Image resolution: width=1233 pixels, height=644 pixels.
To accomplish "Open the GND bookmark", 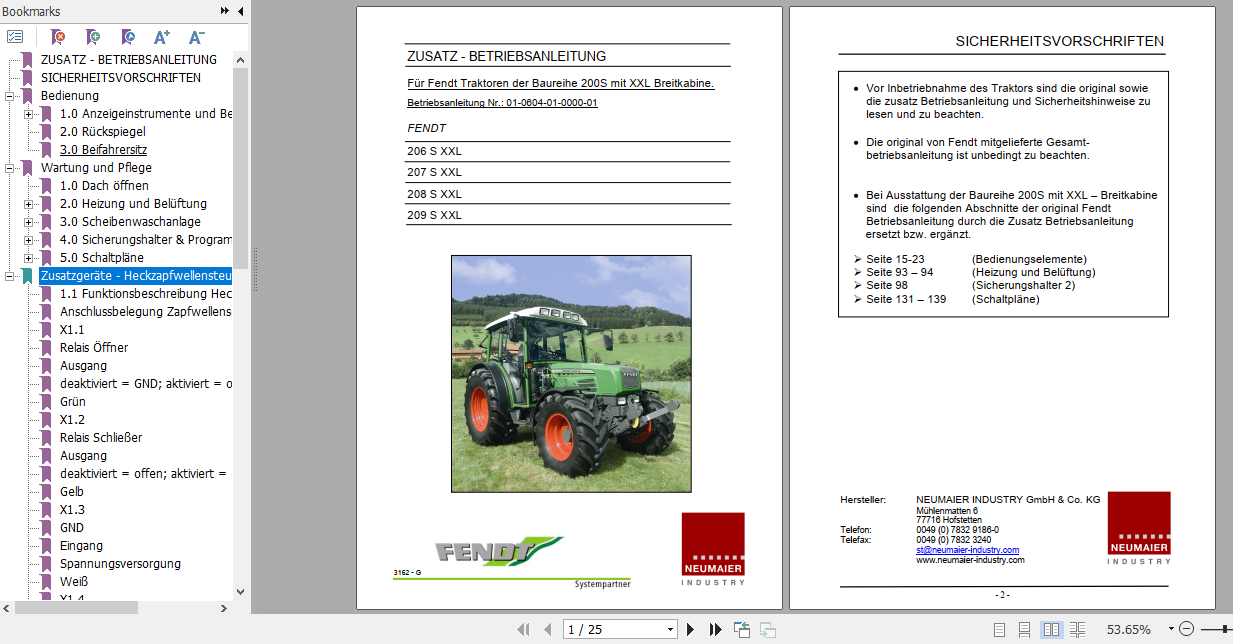I will point(72,528).
